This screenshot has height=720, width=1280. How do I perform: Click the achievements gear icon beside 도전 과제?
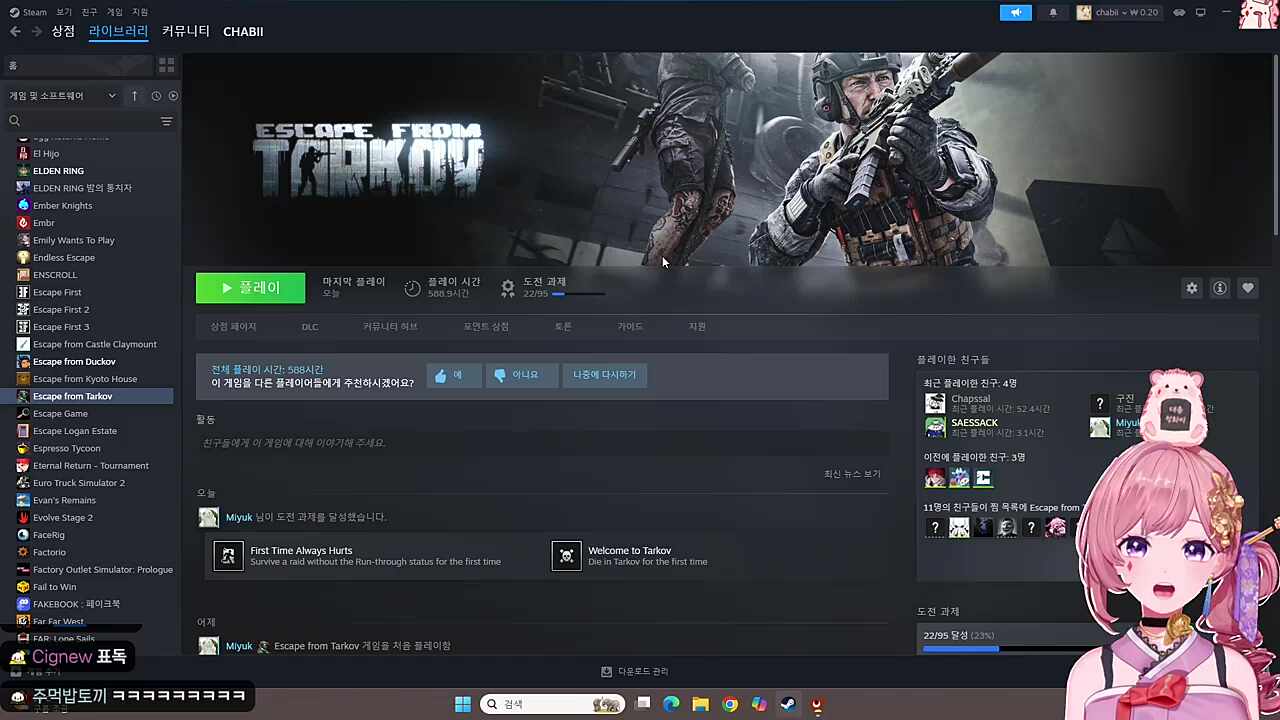click(508, 288)
